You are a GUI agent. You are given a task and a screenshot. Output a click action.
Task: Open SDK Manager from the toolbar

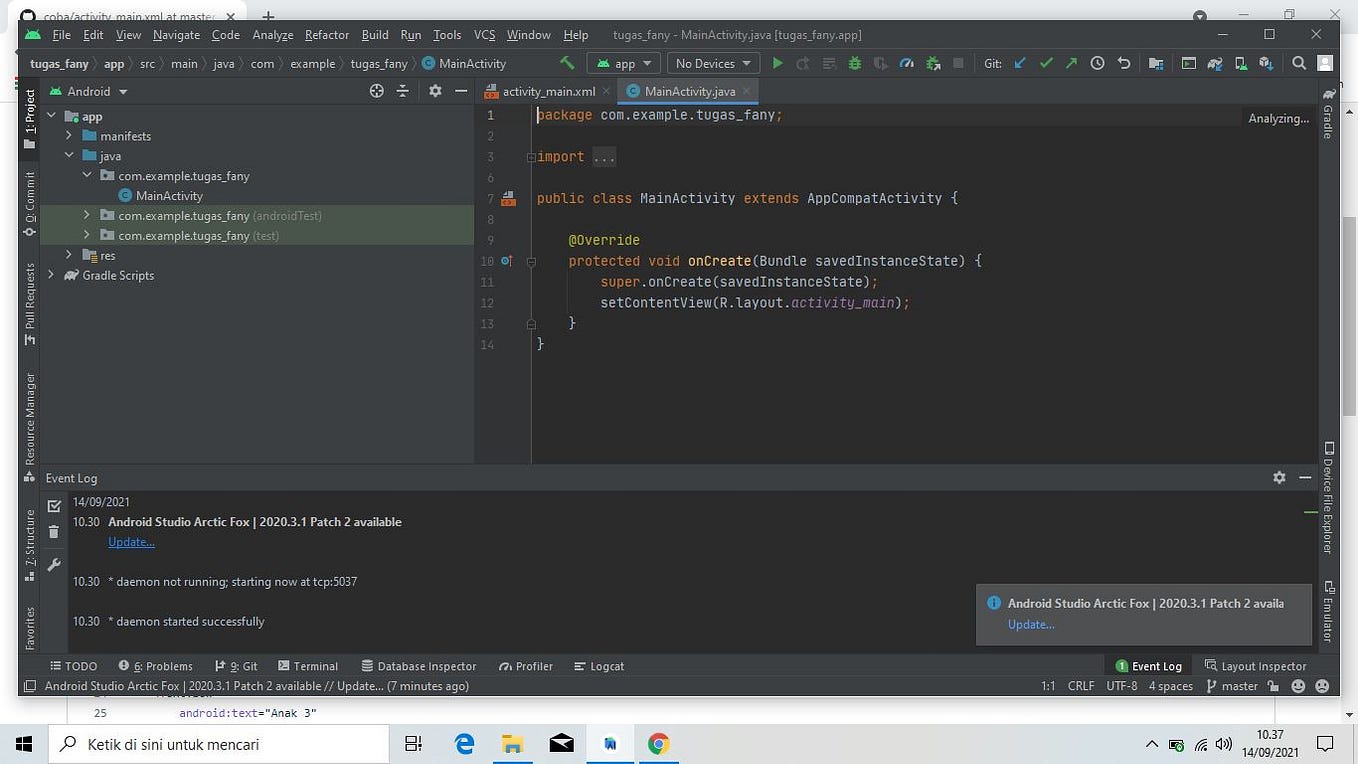[1266, 63]
